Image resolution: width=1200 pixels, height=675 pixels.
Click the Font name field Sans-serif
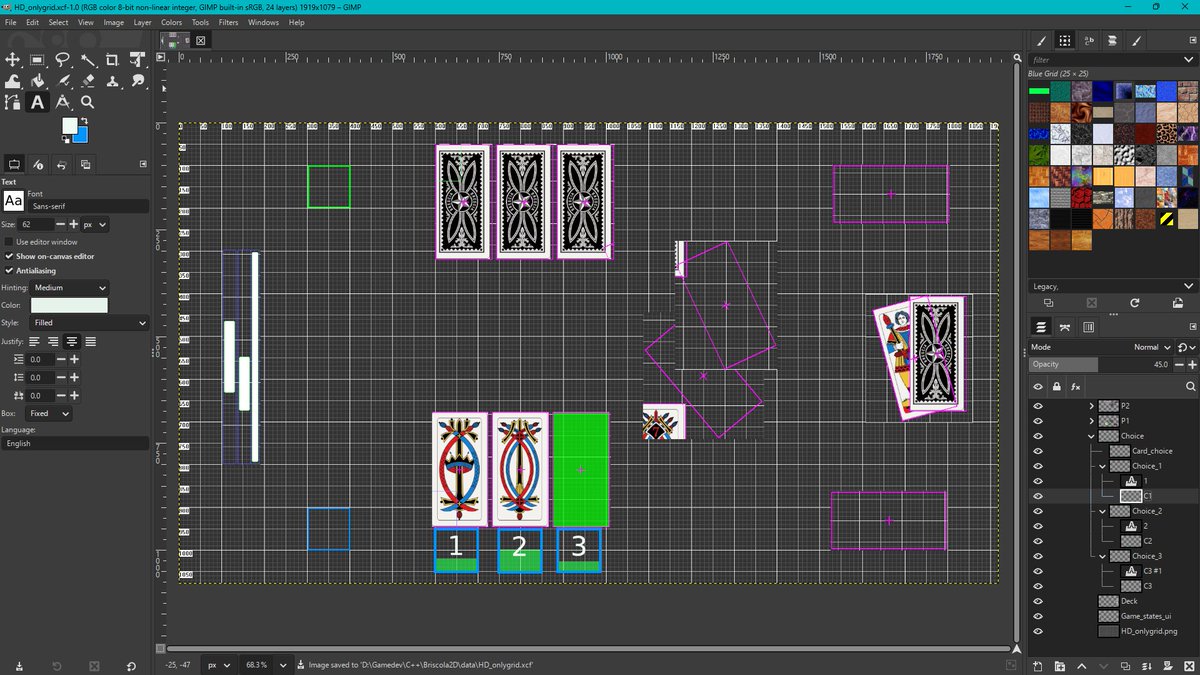(x=89, y=206)
